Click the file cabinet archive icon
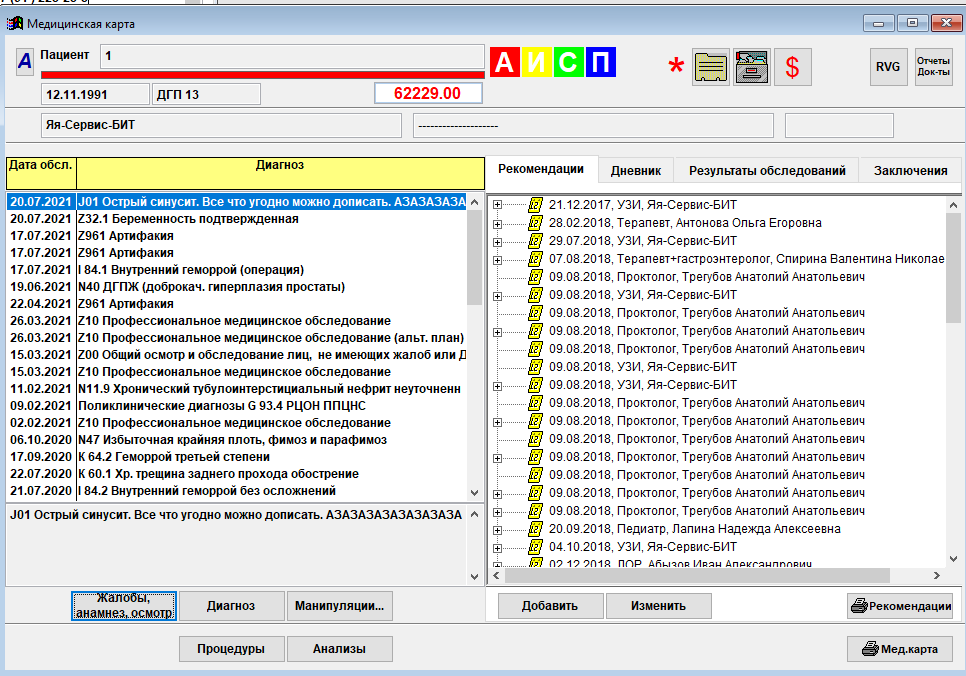The height and width of the screenshot is (676, 966). tap(751, 67)
